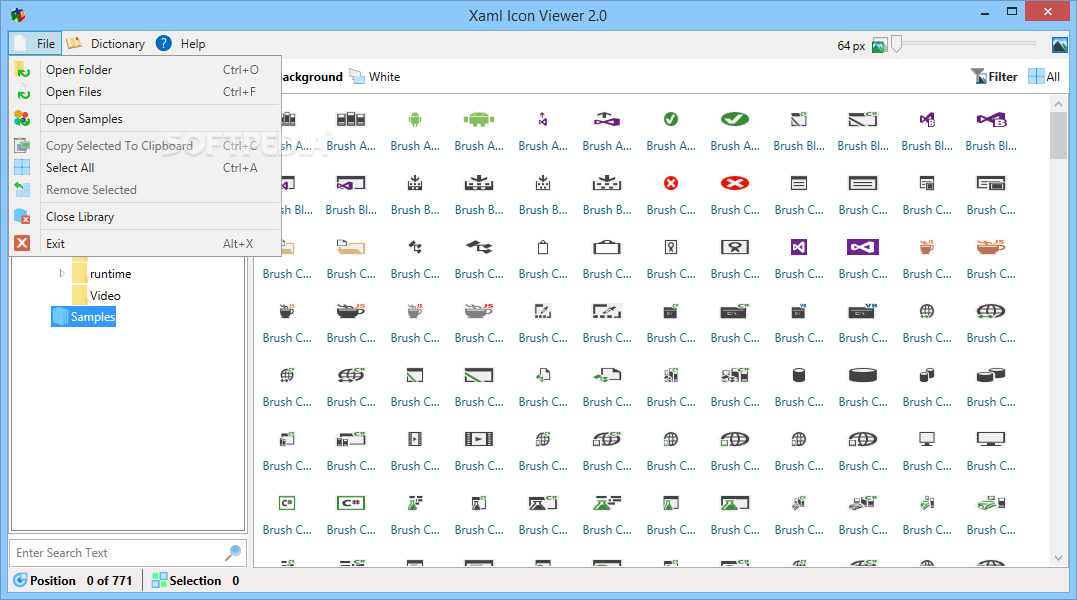Click the small image icon left of slider
Image resolution: width=1077 pixels, height=600 pixels.
[878, 46]
